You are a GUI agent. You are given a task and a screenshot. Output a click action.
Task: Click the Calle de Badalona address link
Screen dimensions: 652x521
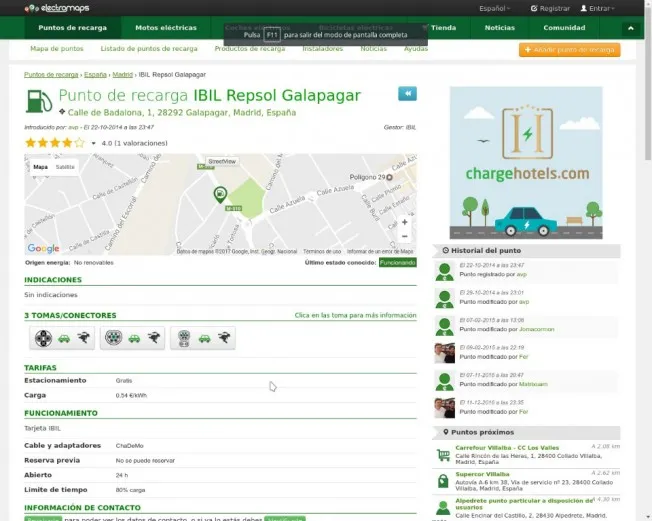click(x=182, y=113)
